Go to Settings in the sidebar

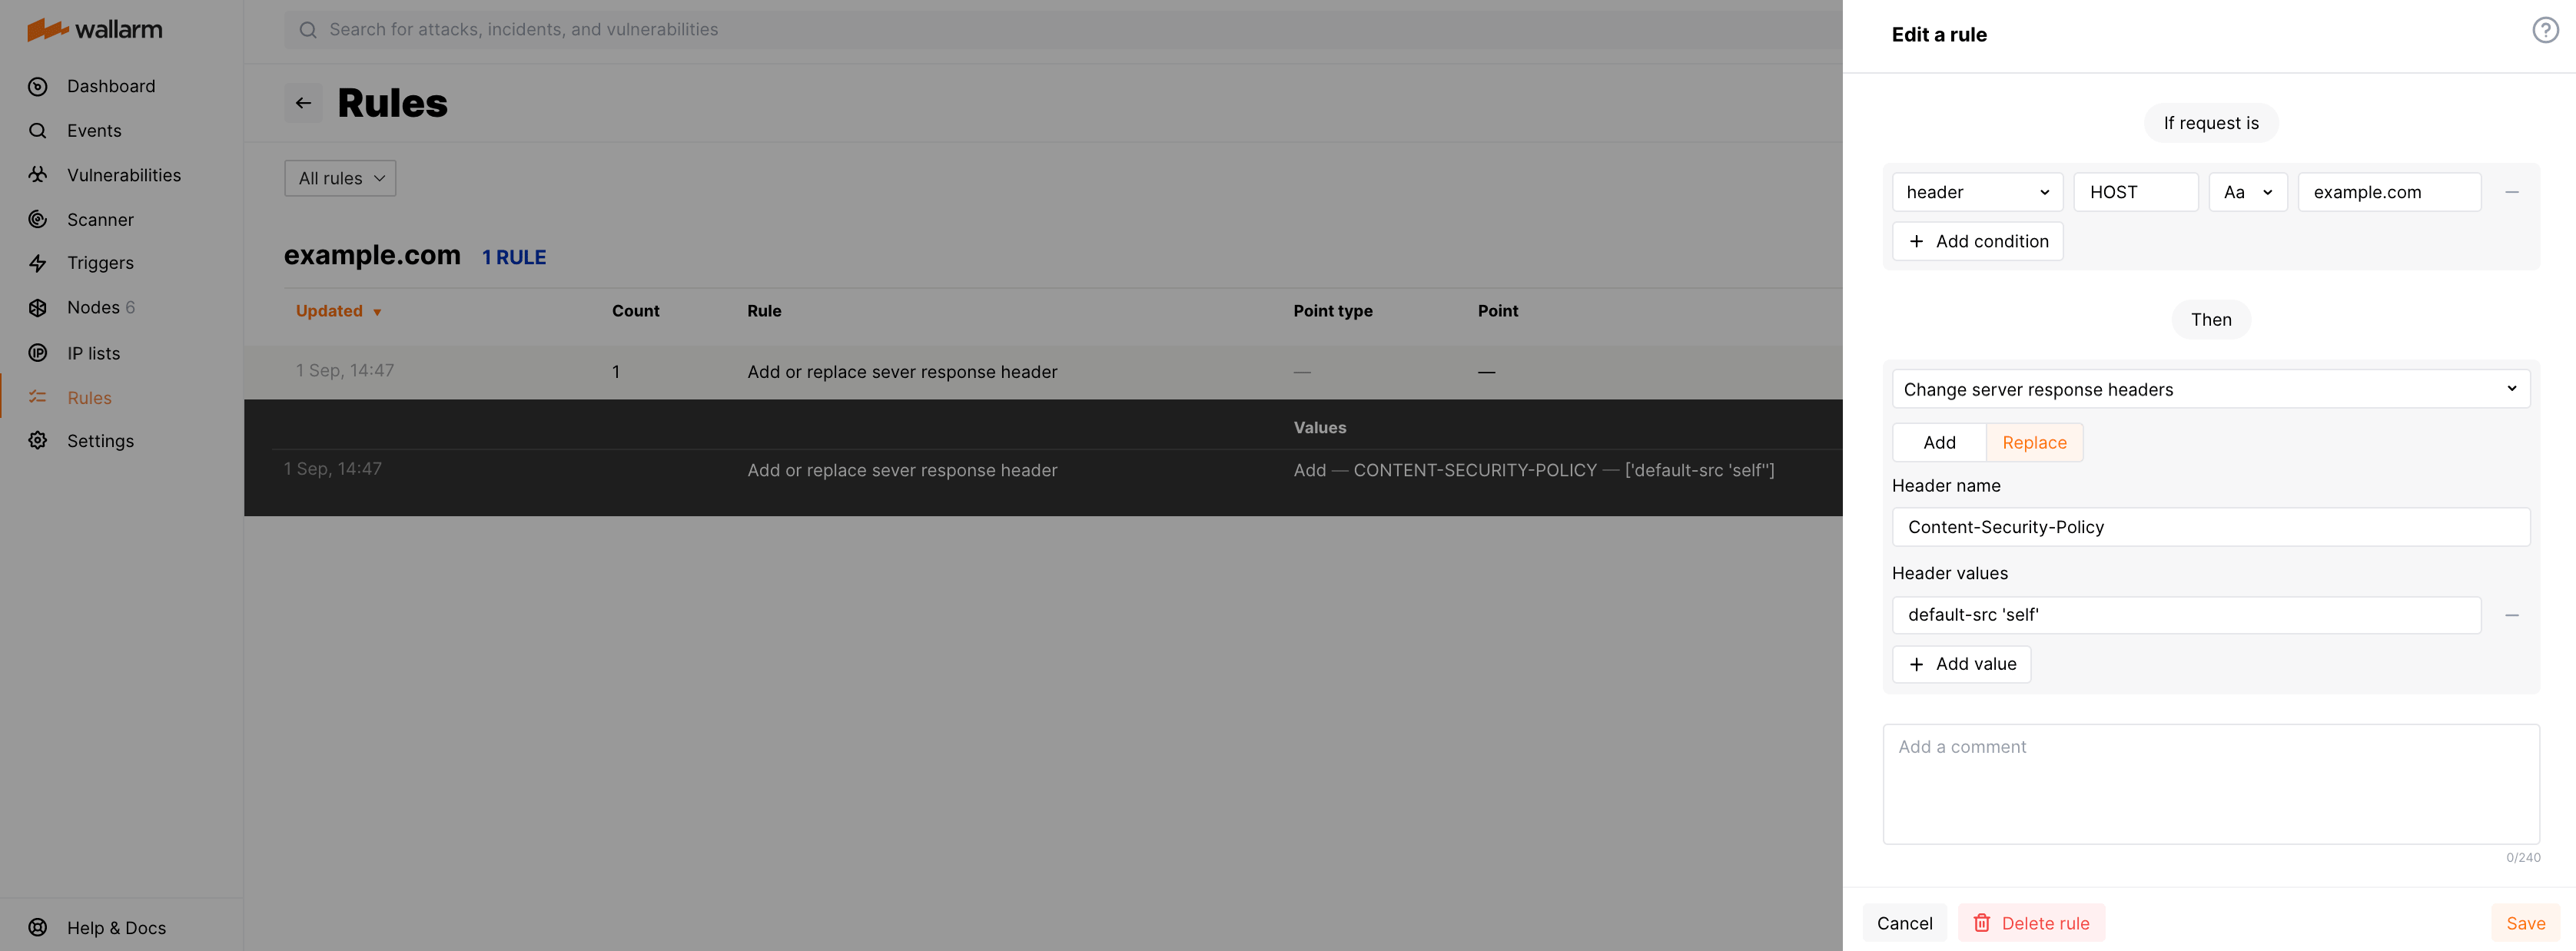100,440
